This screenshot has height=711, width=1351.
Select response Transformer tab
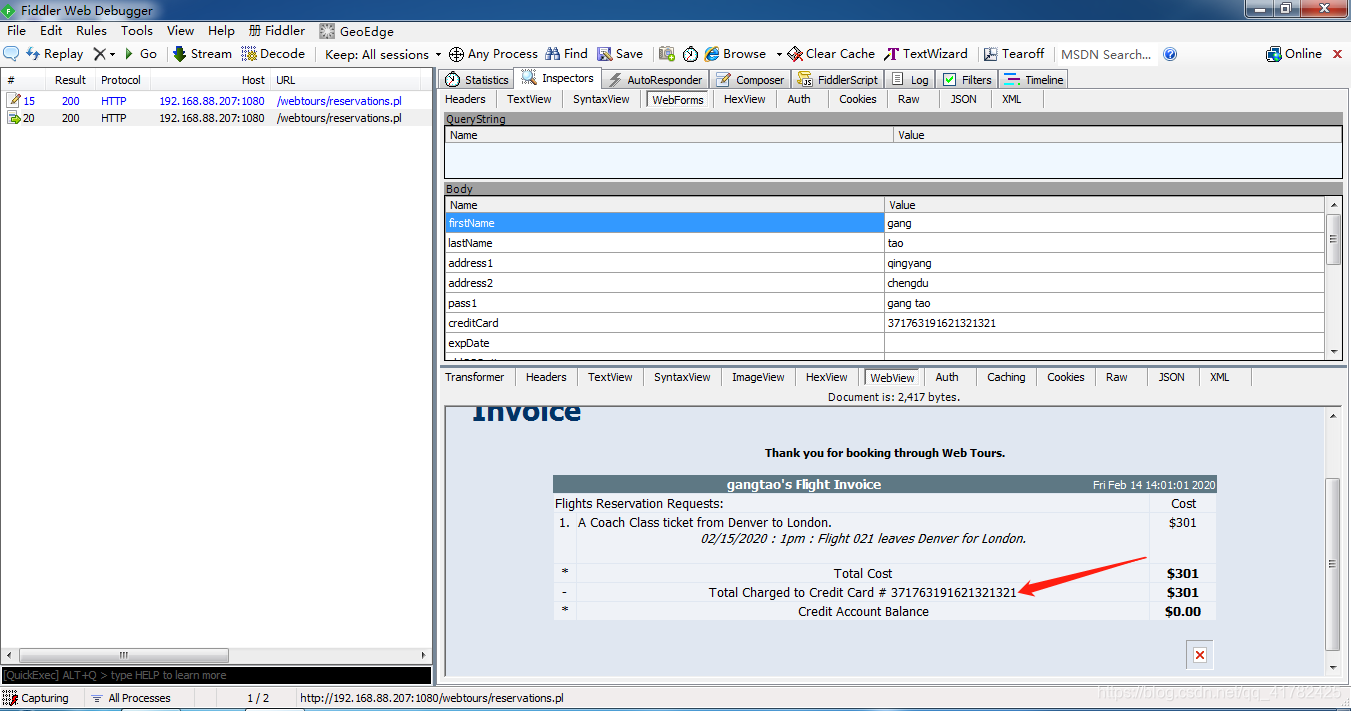475,377
